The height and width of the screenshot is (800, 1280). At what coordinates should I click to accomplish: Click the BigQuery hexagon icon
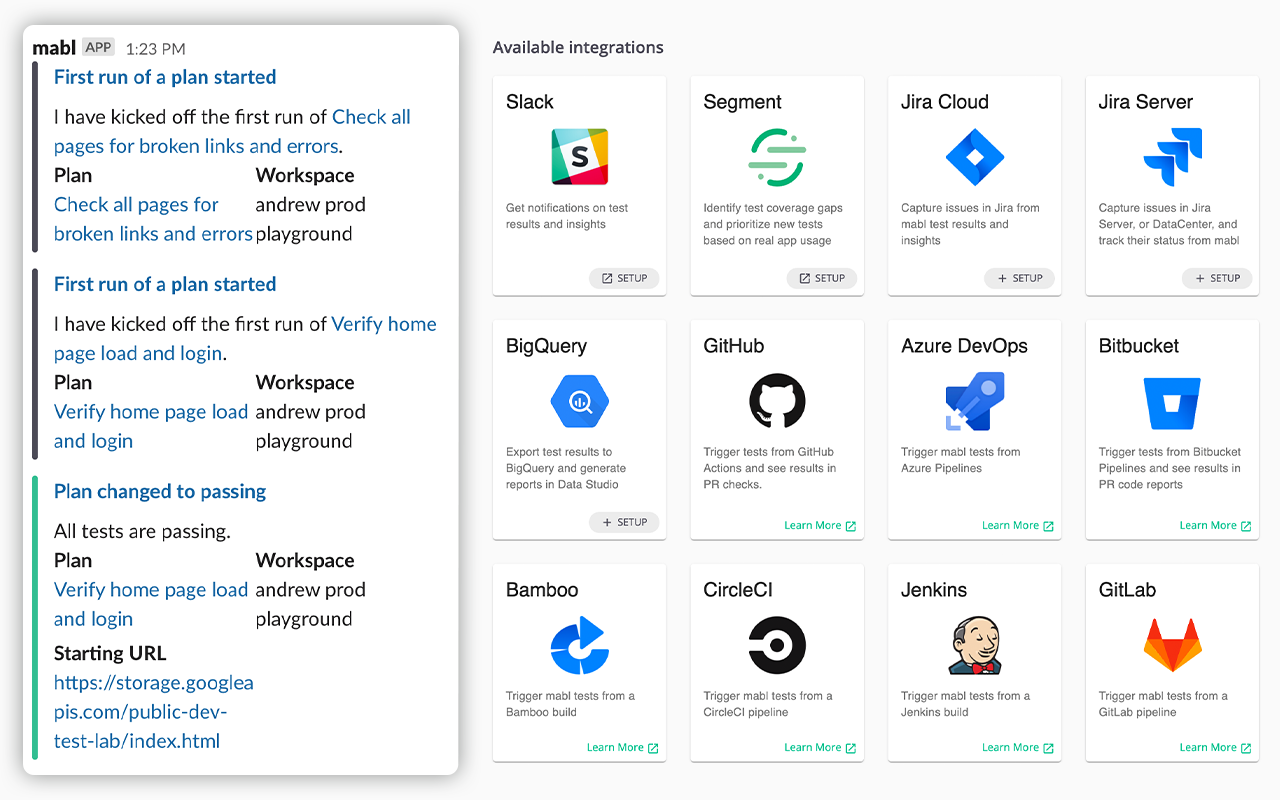click(579, 401)
